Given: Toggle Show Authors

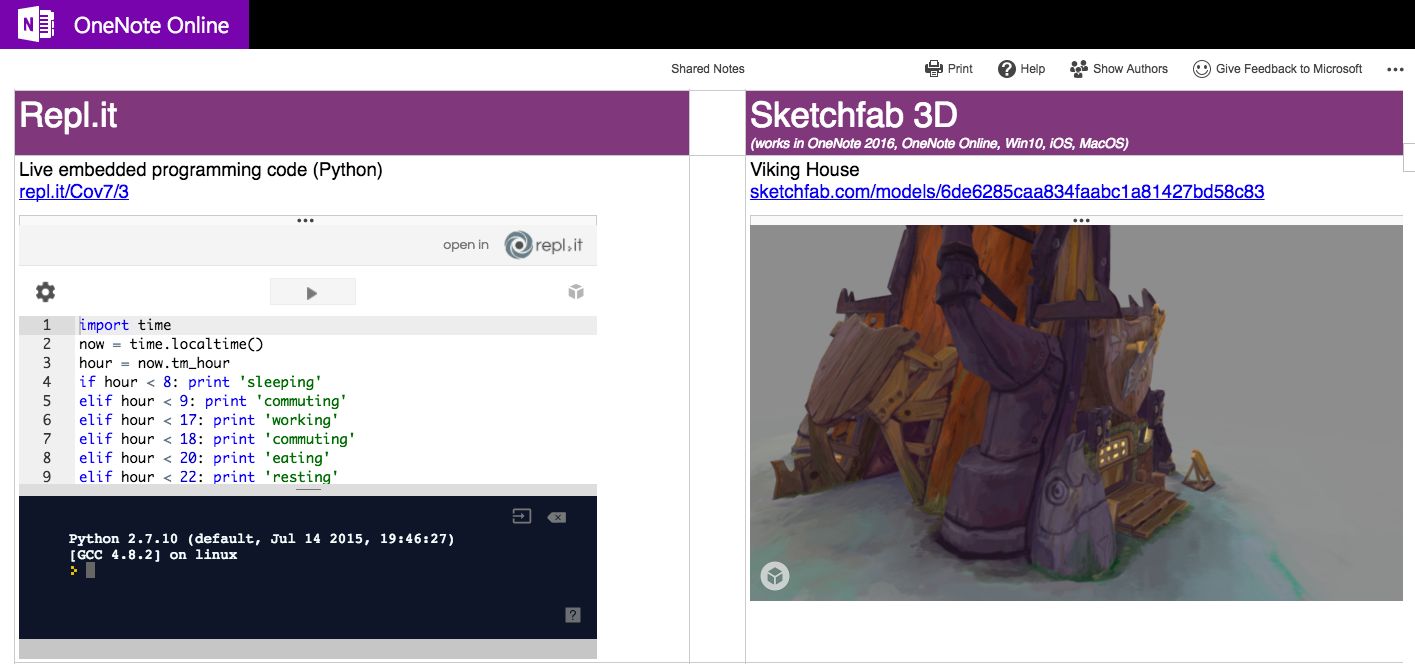Looking at the screenshot, I should pos(1118,69).
